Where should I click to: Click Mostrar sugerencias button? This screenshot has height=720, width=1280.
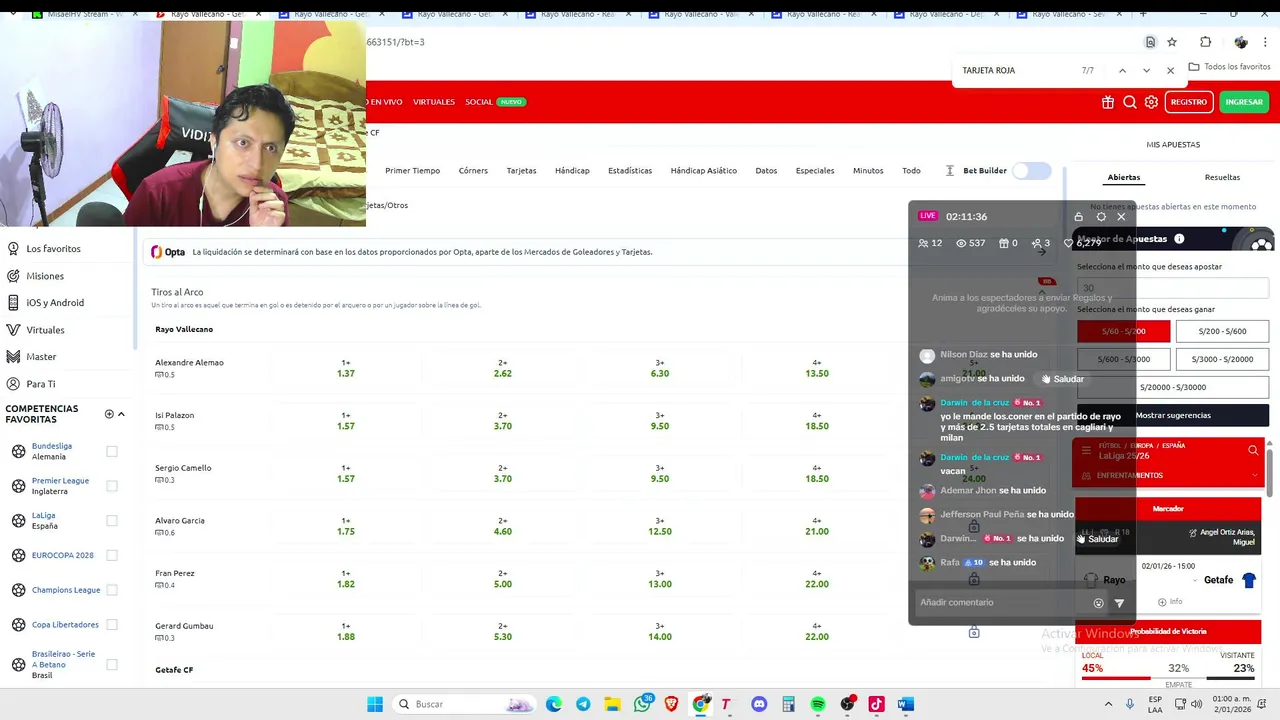pos(1172,415)
